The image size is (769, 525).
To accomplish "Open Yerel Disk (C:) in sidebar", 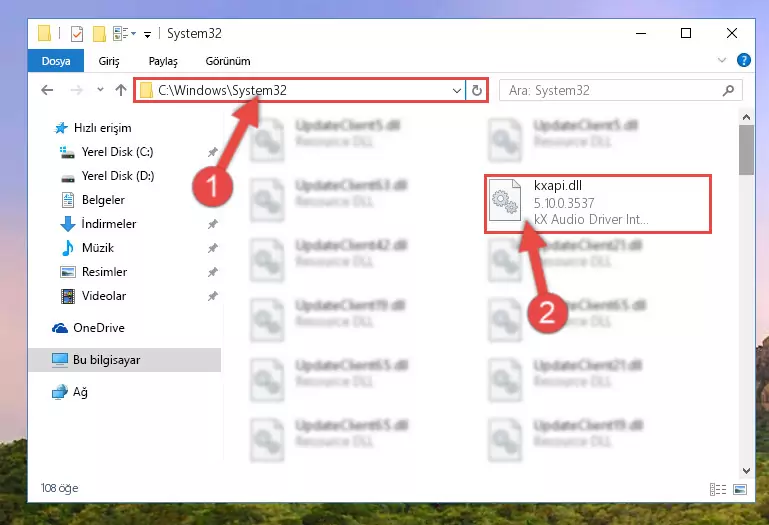I will pyautogui.click(x=117, y=152).
